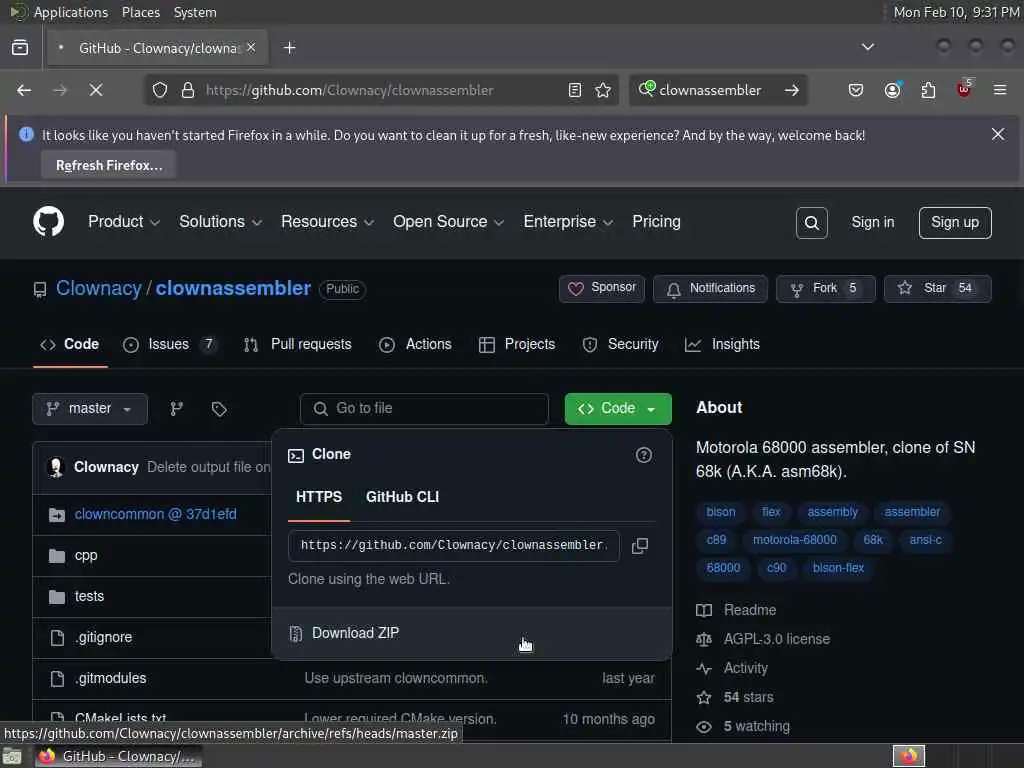Show site security padlock info
The image size is (1024, 768).
[x=188, y=90]
